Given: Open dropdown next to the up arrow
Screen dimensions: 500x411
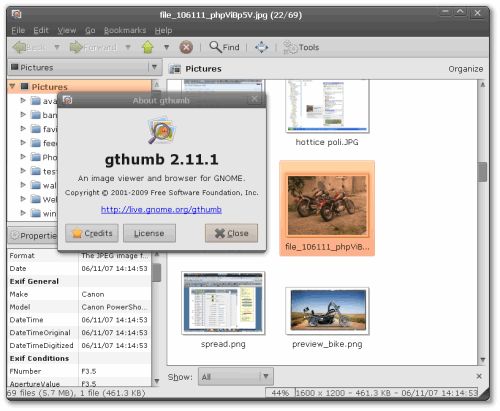Looking at the screenshot, I should 166,47.
